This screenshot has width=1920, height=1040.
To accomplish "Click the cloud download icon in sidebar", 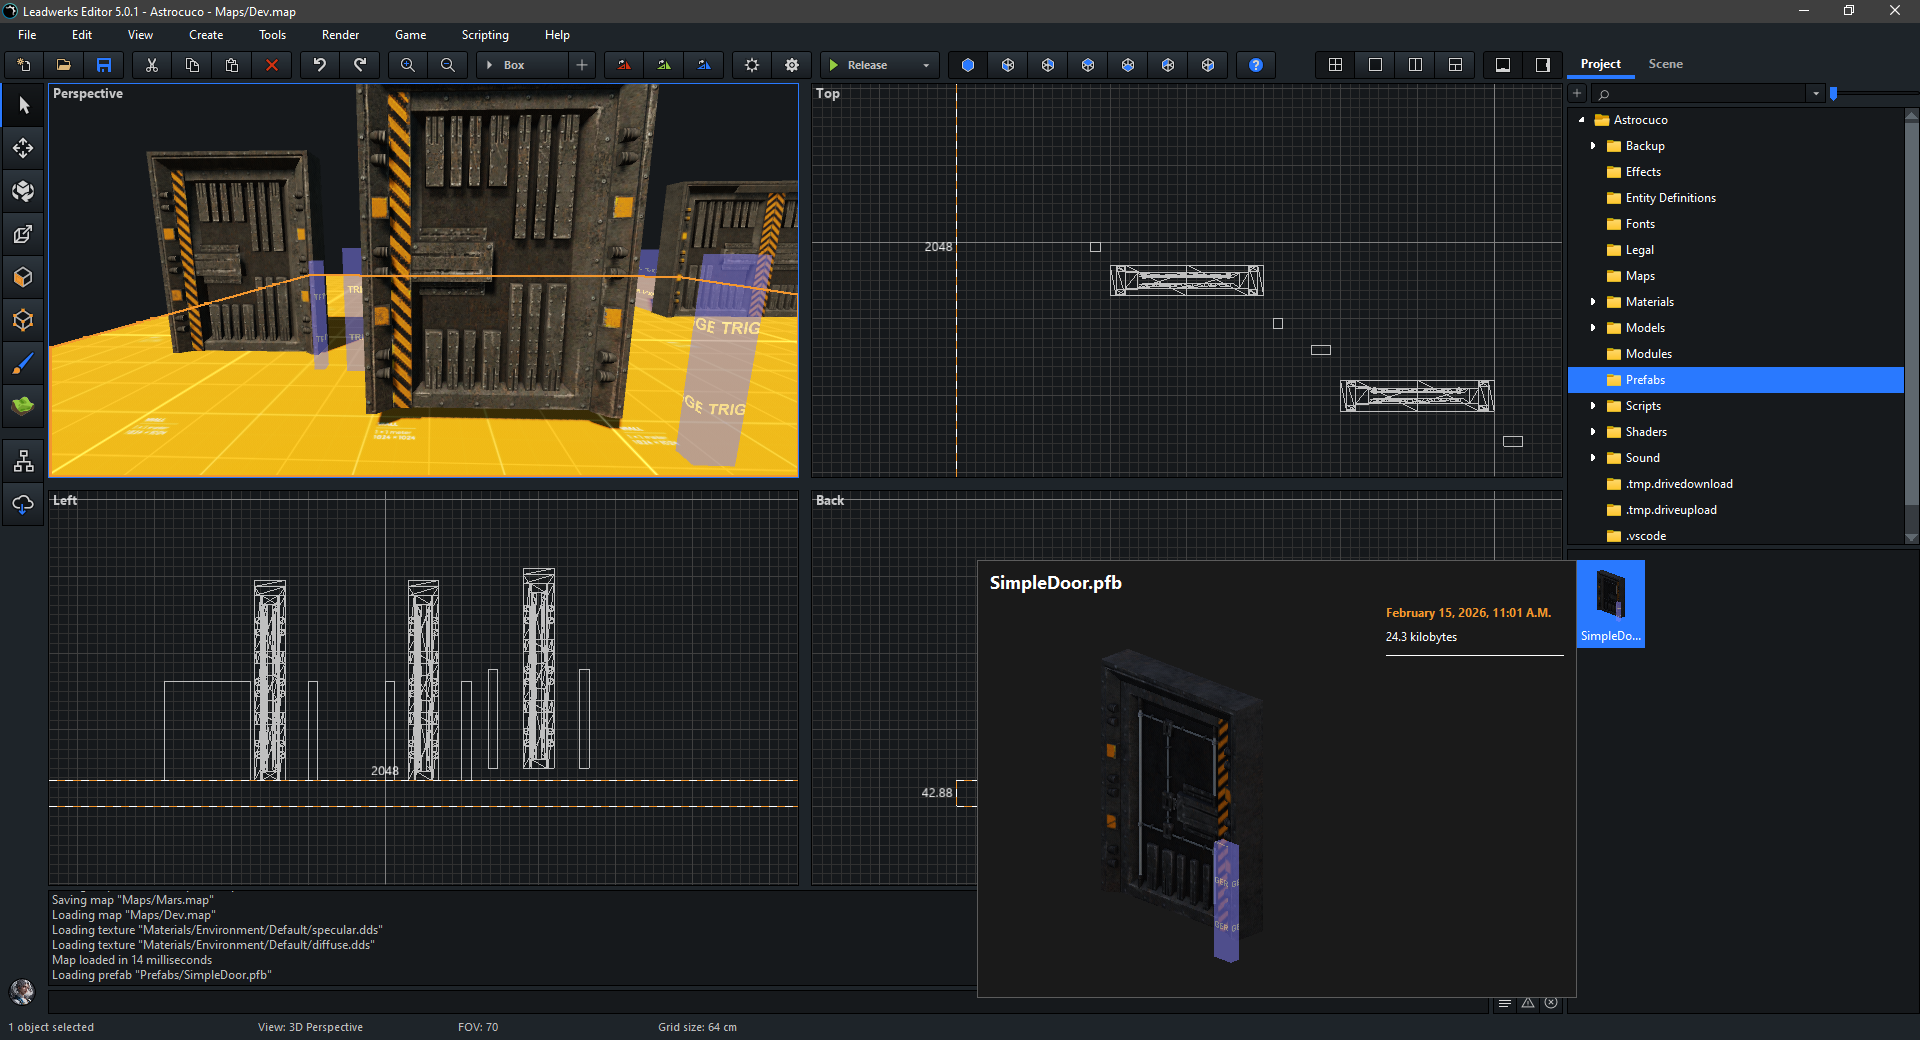I will (23, 505).
